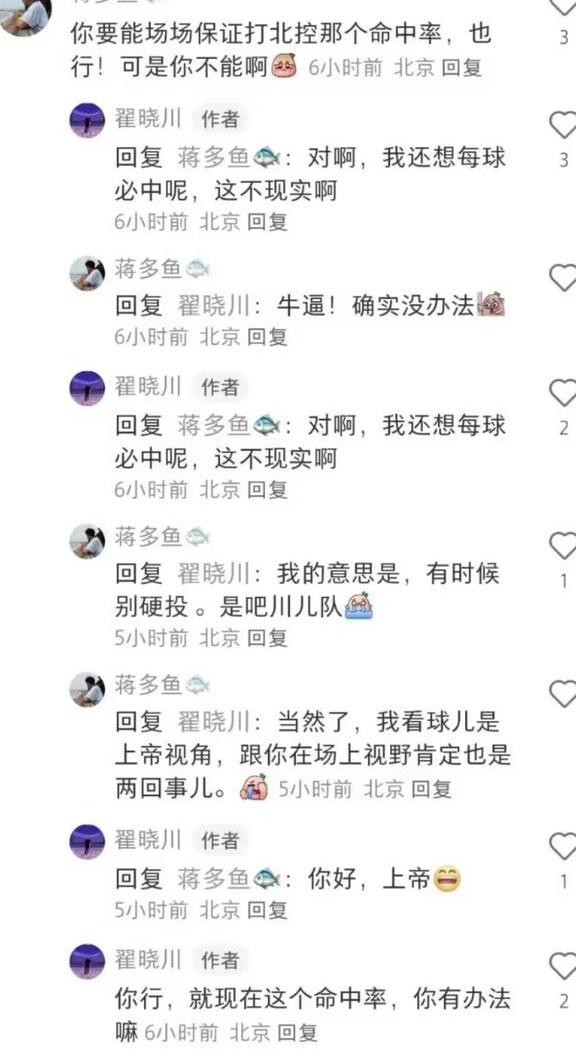The image size is (576, 1049).
Task: Like the "上帝视角" comment by 蒋多鱼
Action: [563, 694]
